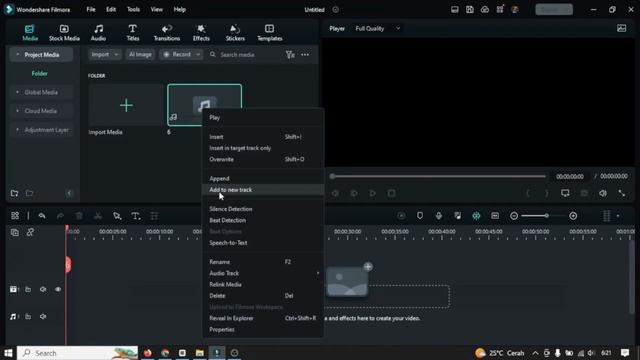The image size is (640, 360).
Task: Select Folder in Project Media
Action: (40, 73)
